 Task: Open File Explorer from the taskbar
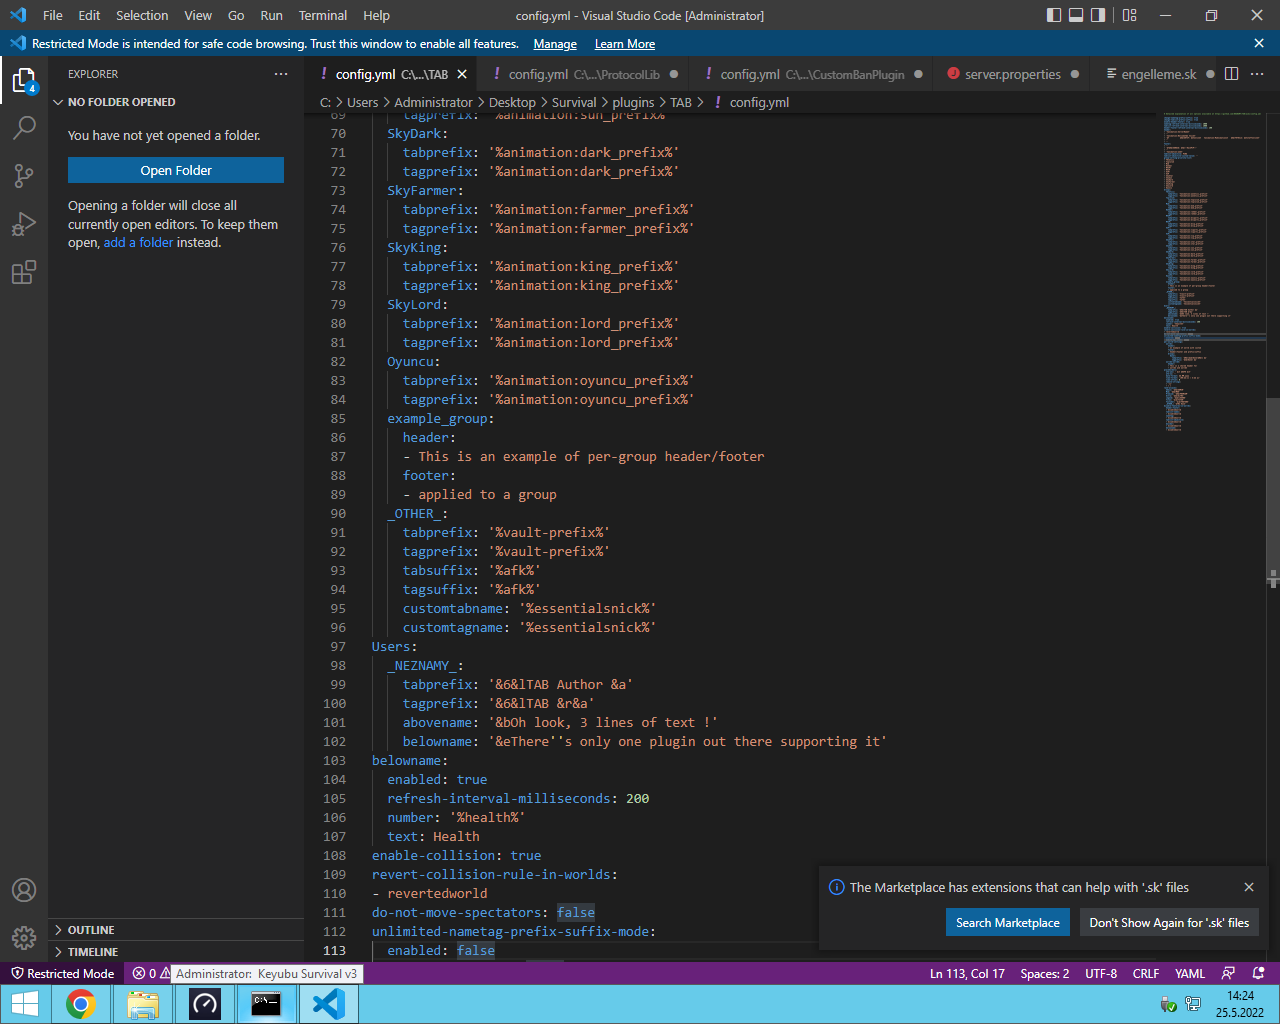point(143,1004)
